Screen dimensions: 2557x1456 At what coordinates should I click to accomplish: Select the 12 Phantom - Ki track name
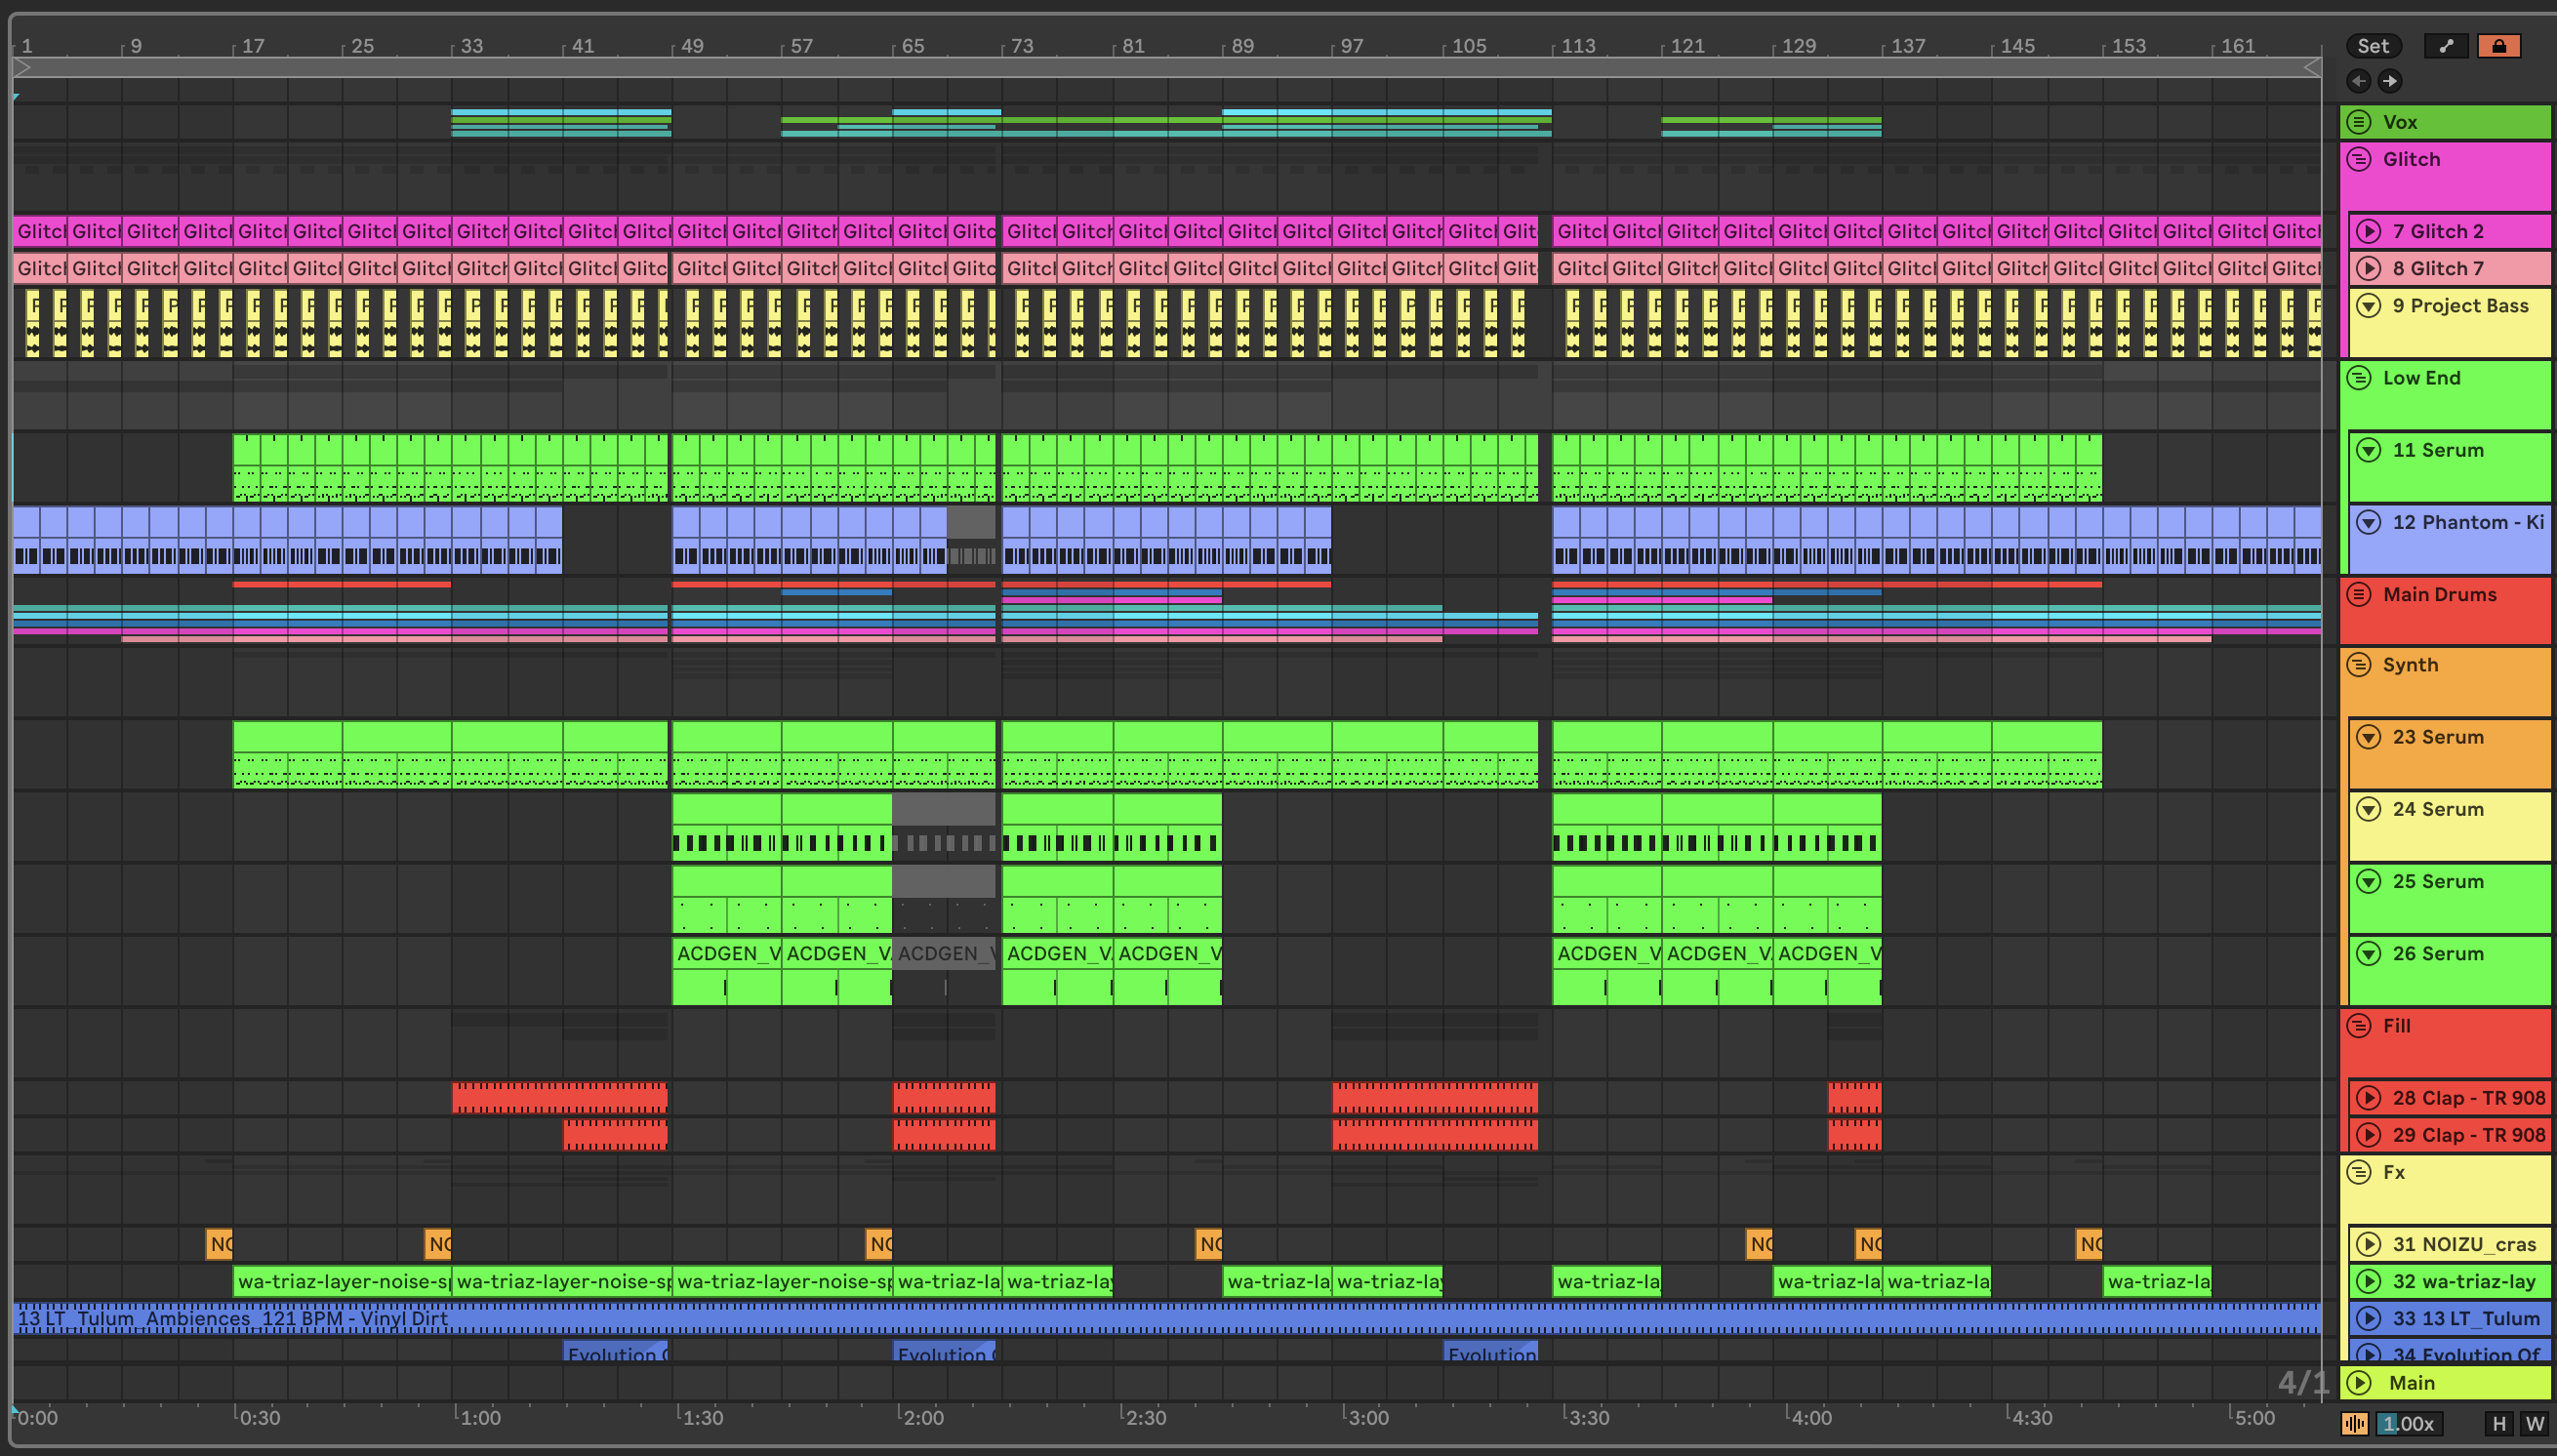coord(2468,522)
